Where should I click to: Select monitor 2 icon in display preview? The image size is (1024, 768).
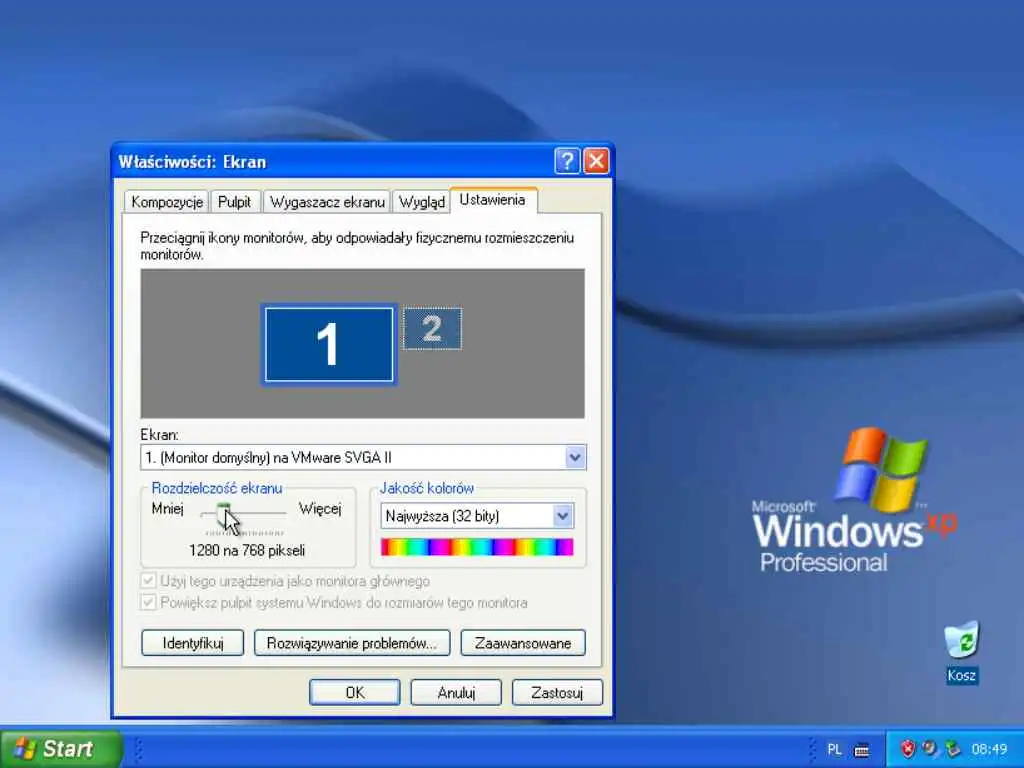tap(432, 328)
